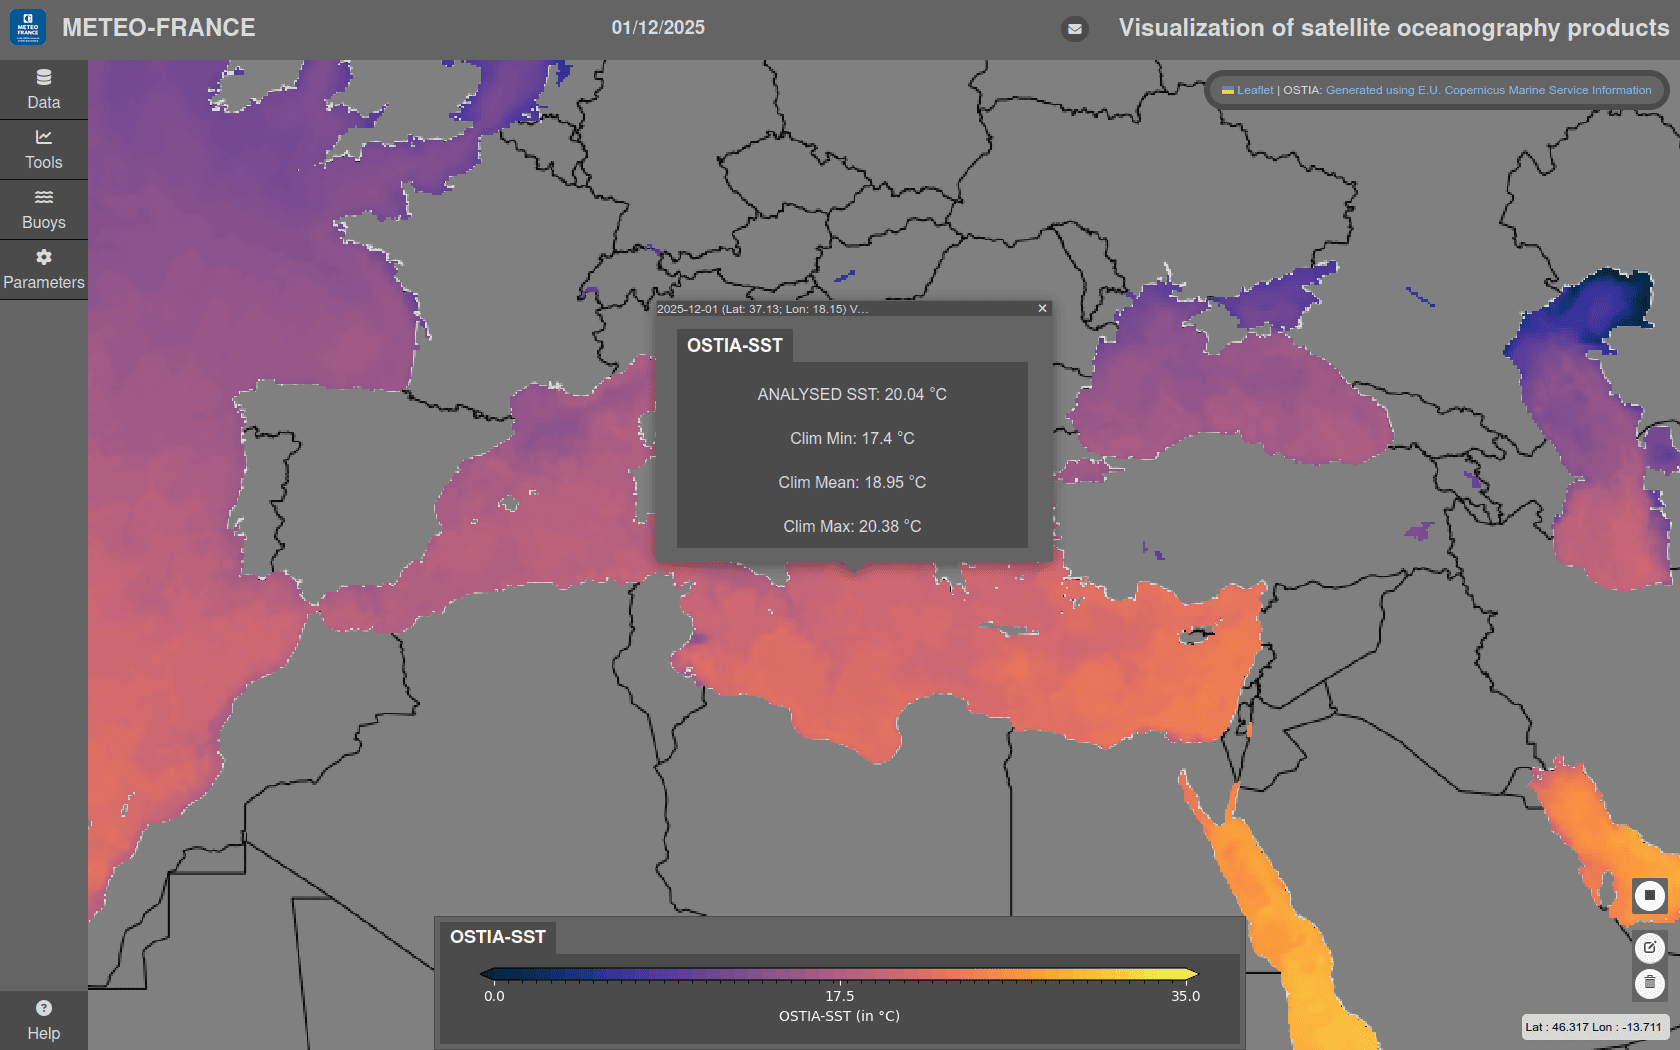Click the Meteo-France logo
The height and width of the screenshot is (1050, 1680).
pos(28,28)
